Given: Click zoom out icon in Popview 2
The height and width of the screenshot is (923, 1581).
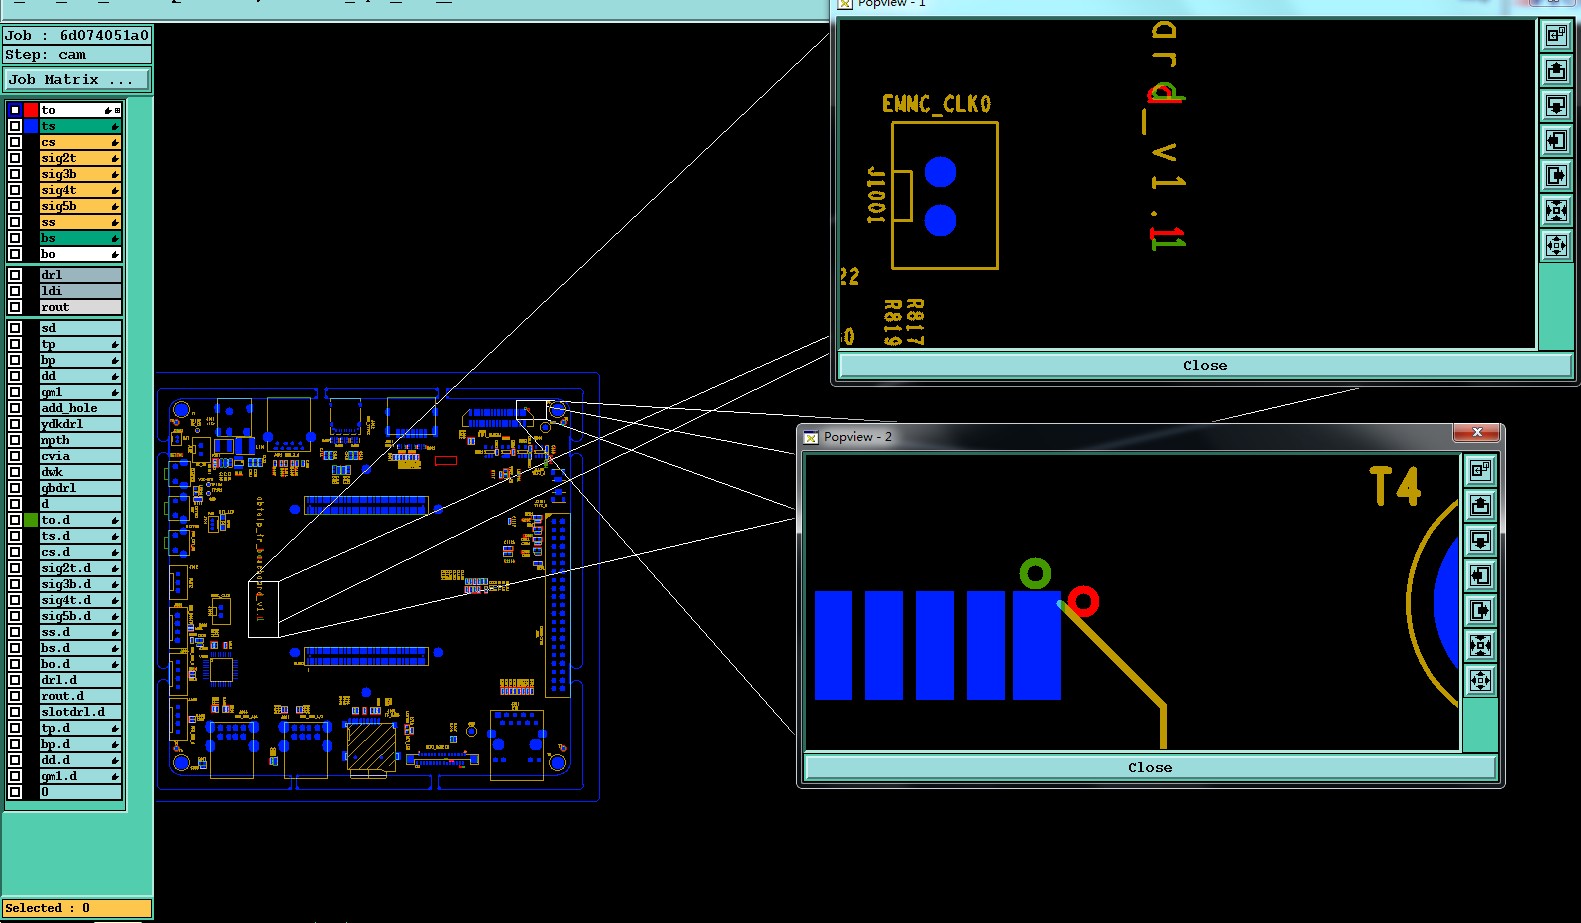Looking at the screenshot, I should coord(1480,680).
